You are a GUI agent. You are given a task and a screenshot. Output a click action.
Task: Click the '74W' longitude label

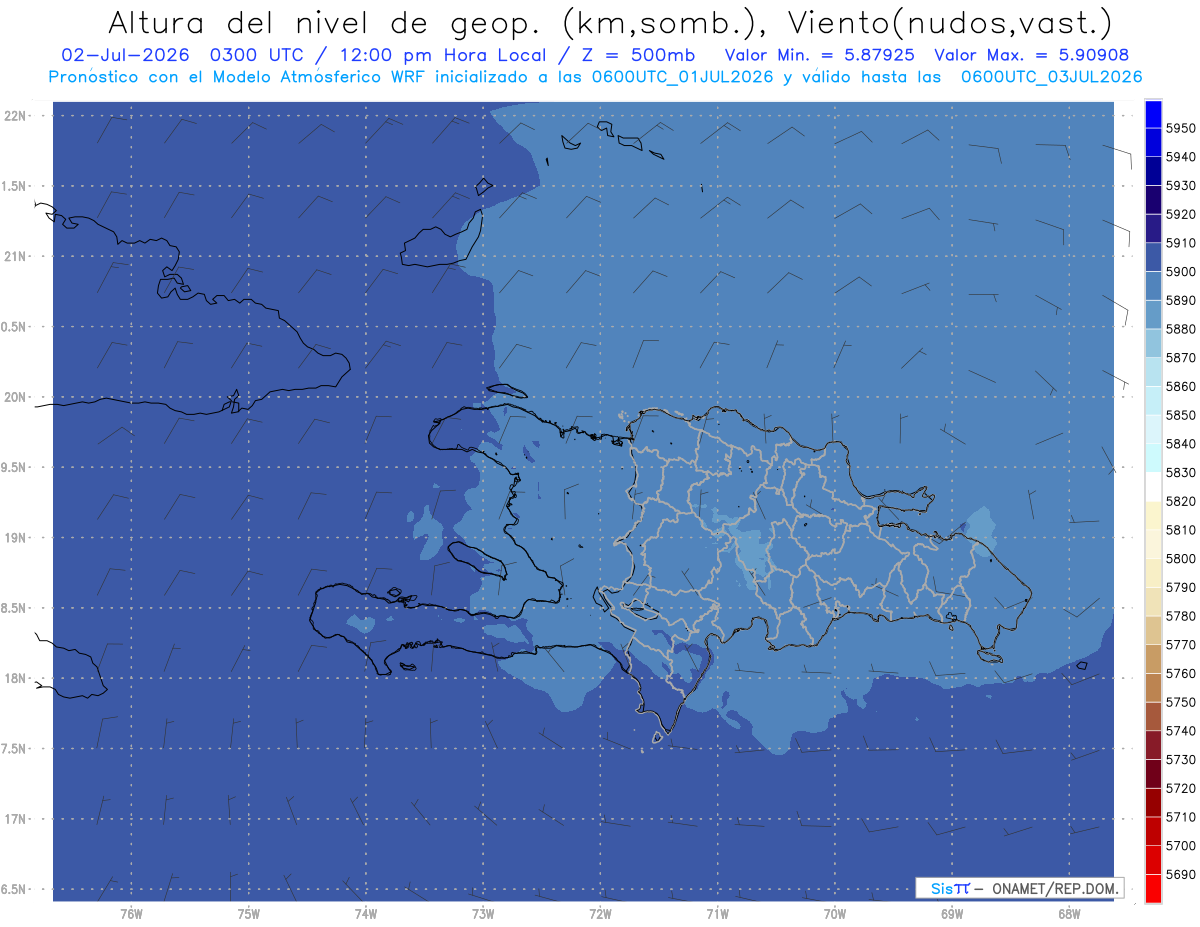click(365, 913)
